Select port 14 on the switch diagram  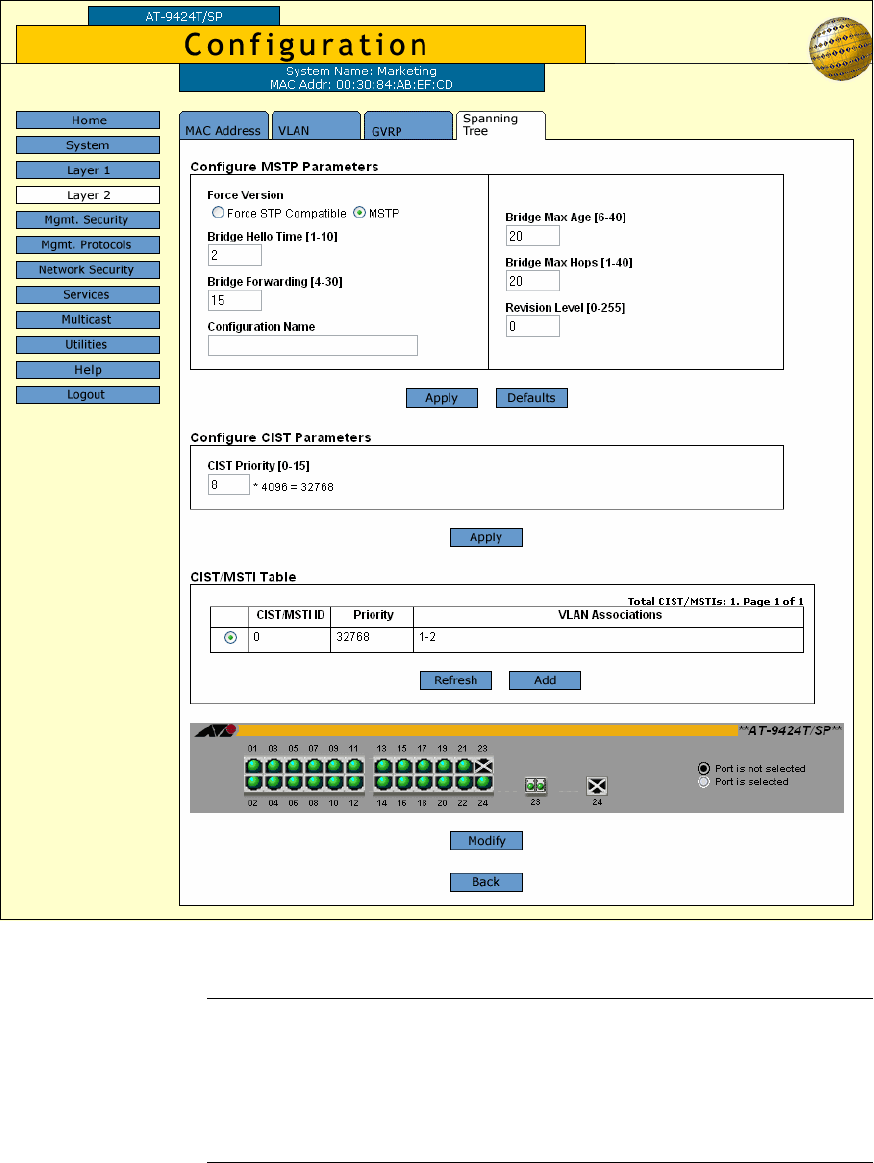pos(383,783)
